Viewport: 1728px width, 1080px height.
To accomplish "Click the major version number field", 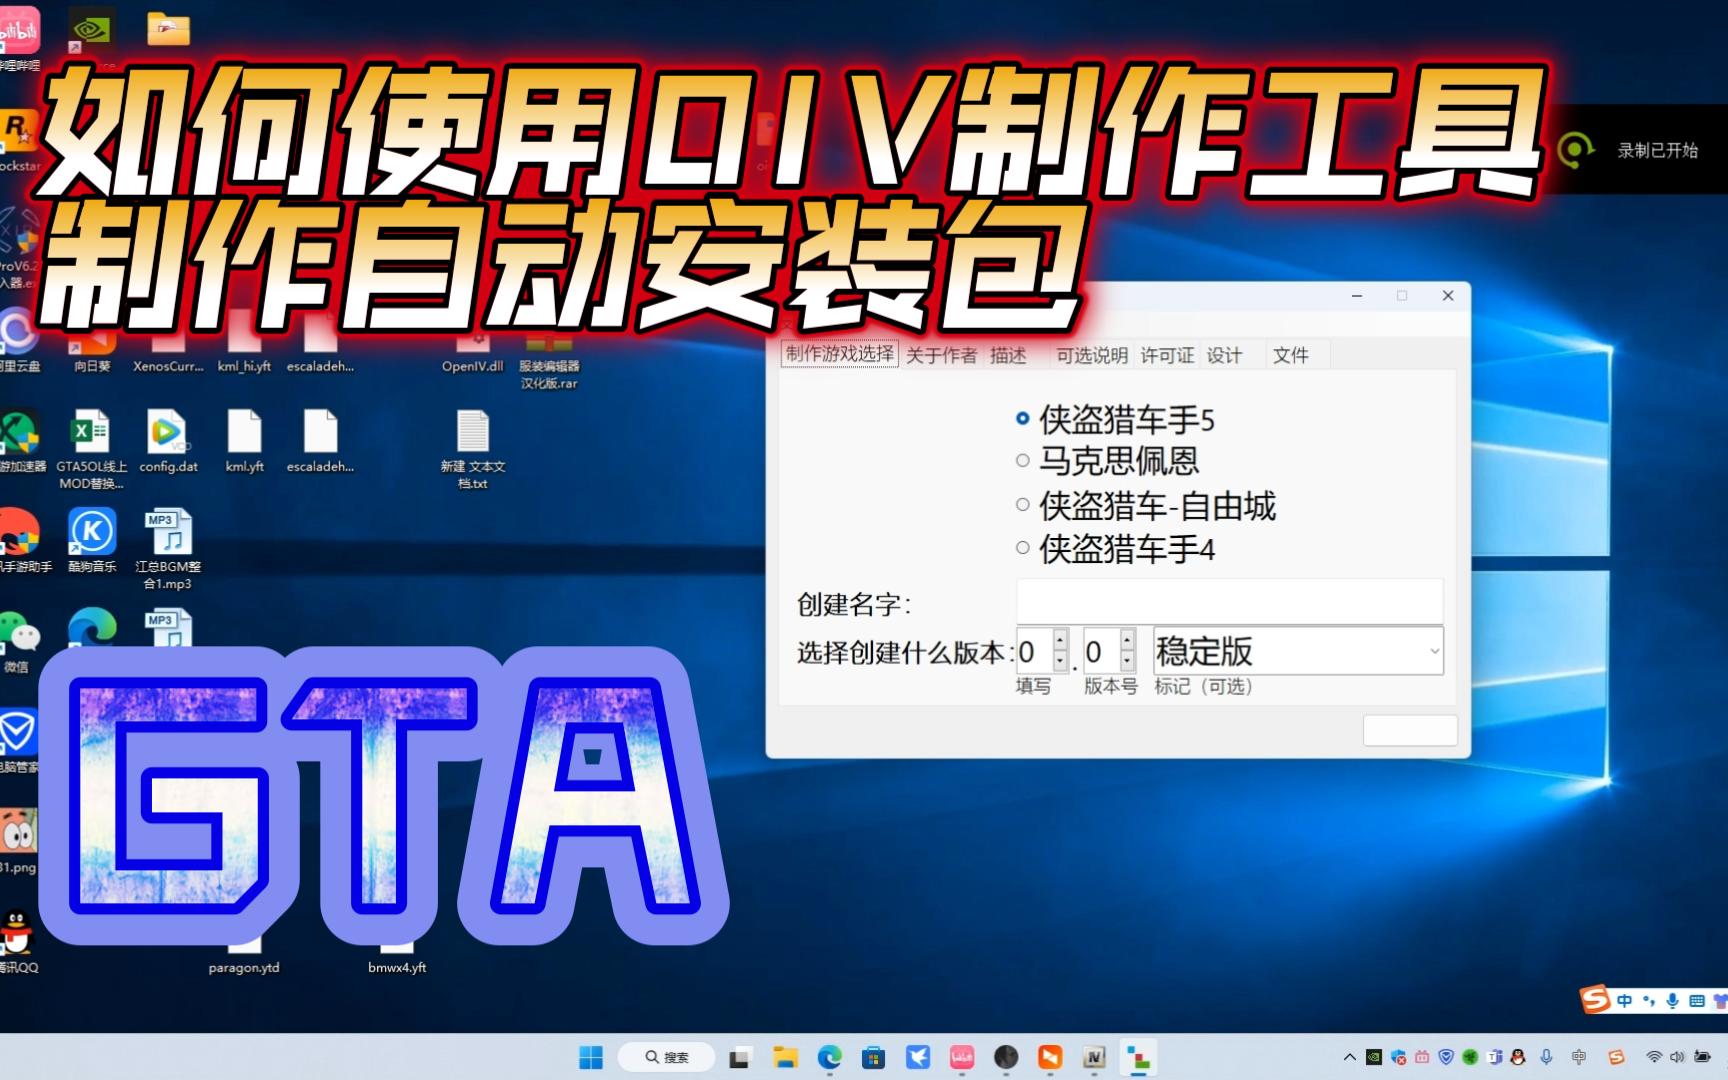I will pos(1035,651).
